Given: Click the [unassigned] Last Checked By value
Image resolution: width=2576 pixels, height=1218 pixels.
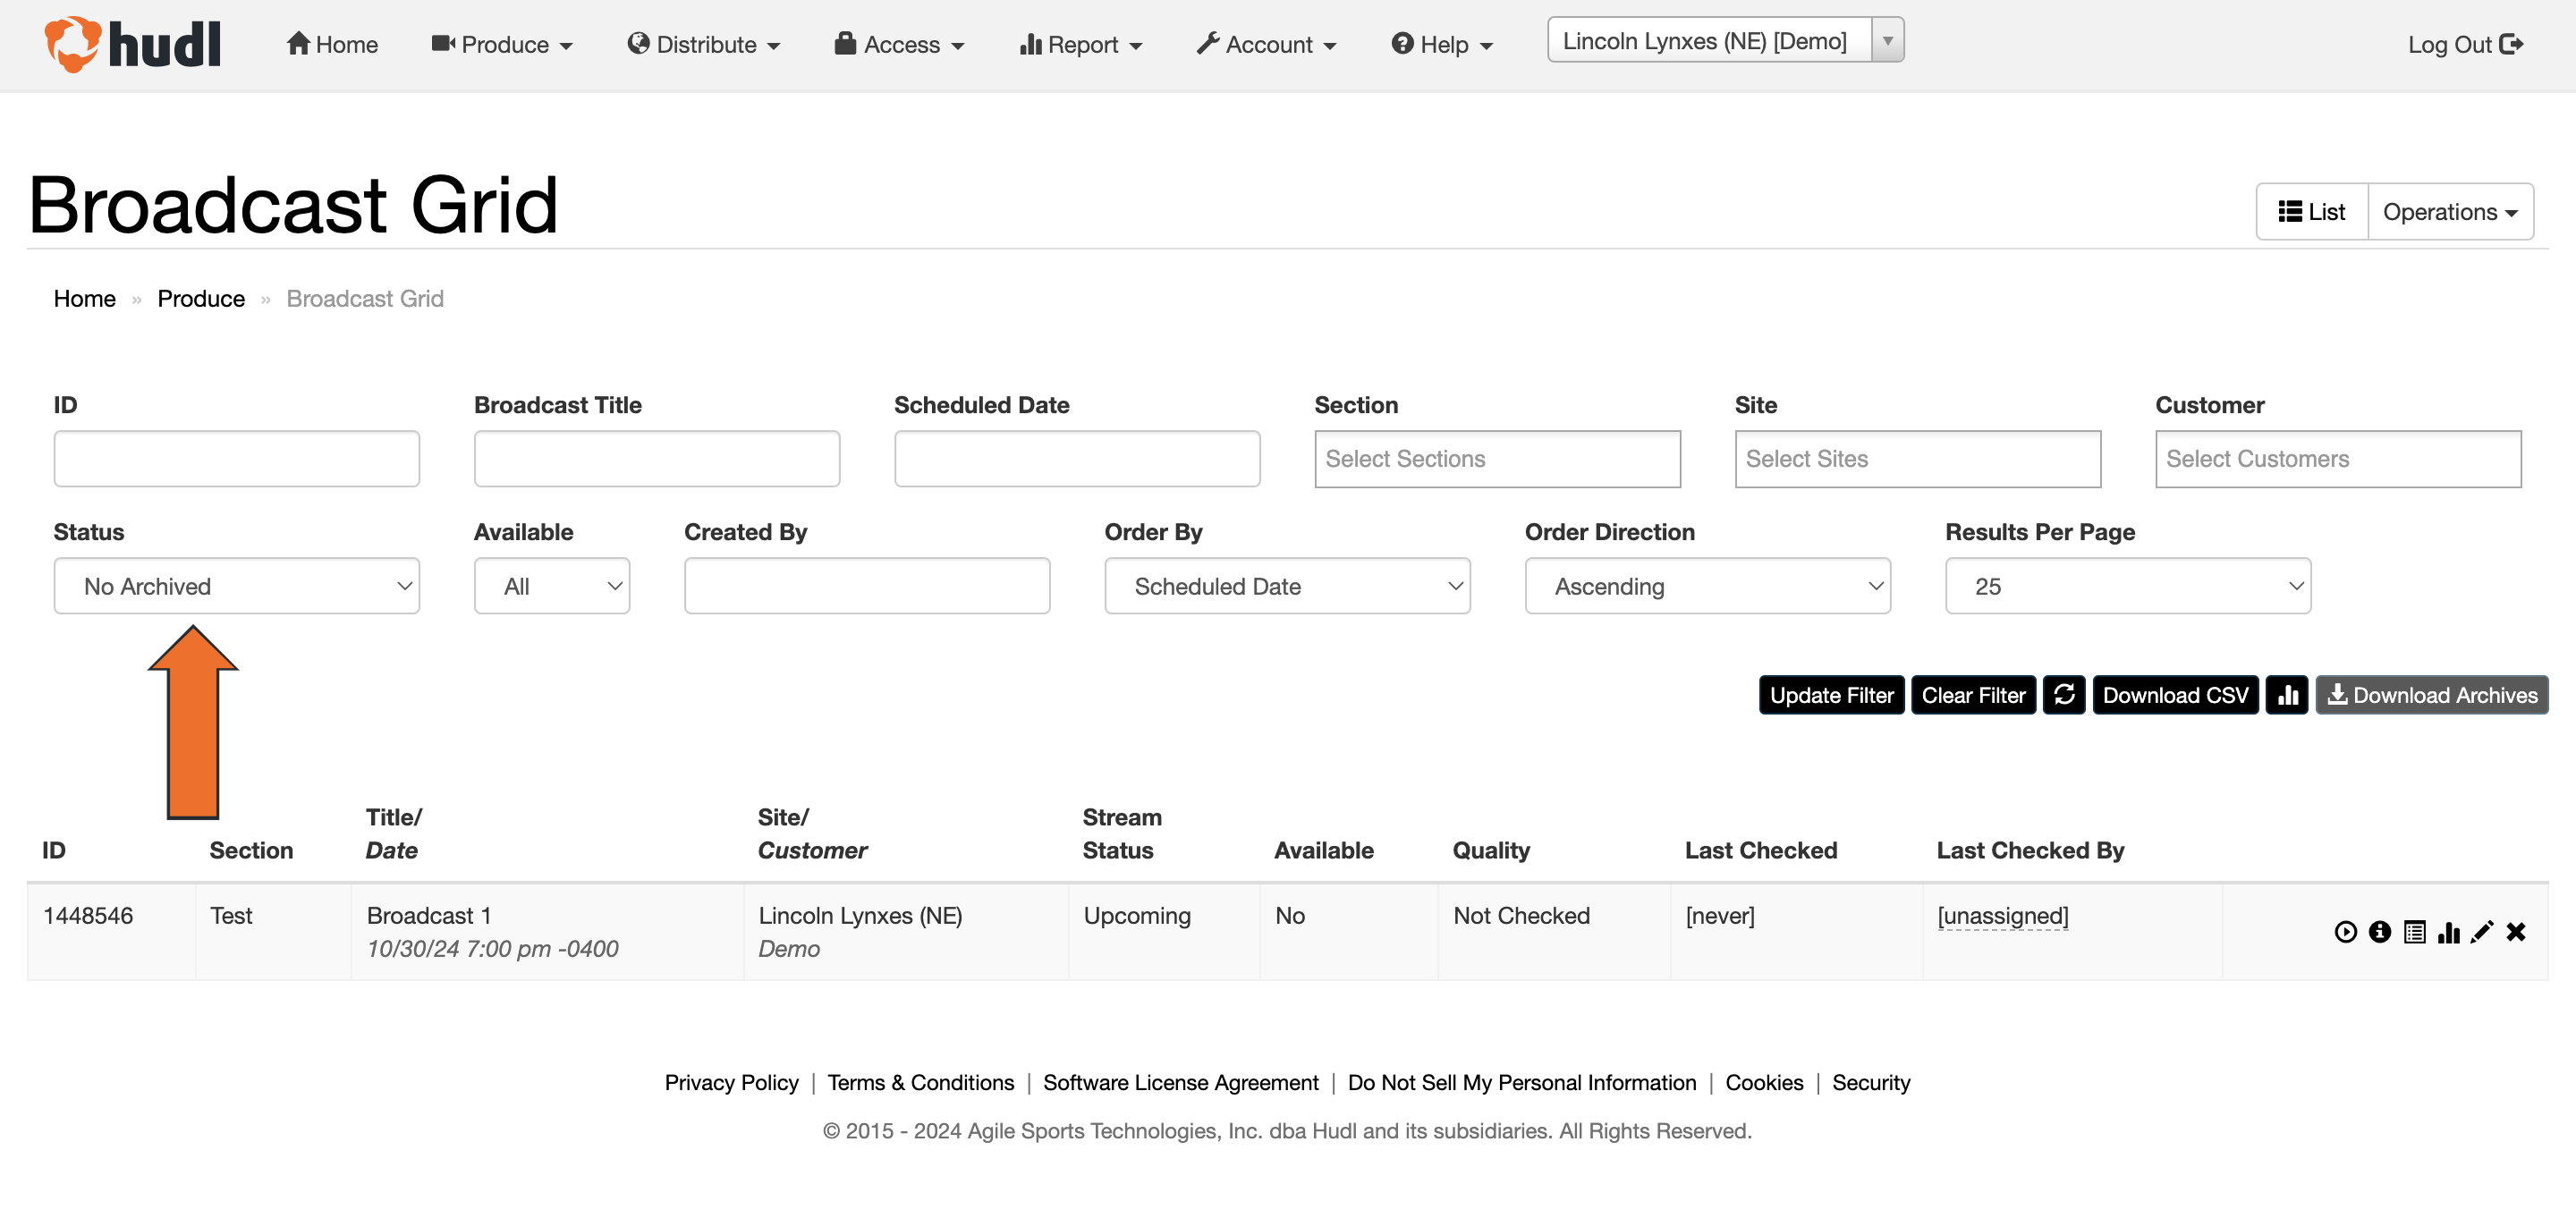Looking at the screenshot, I should point(2003,916).
